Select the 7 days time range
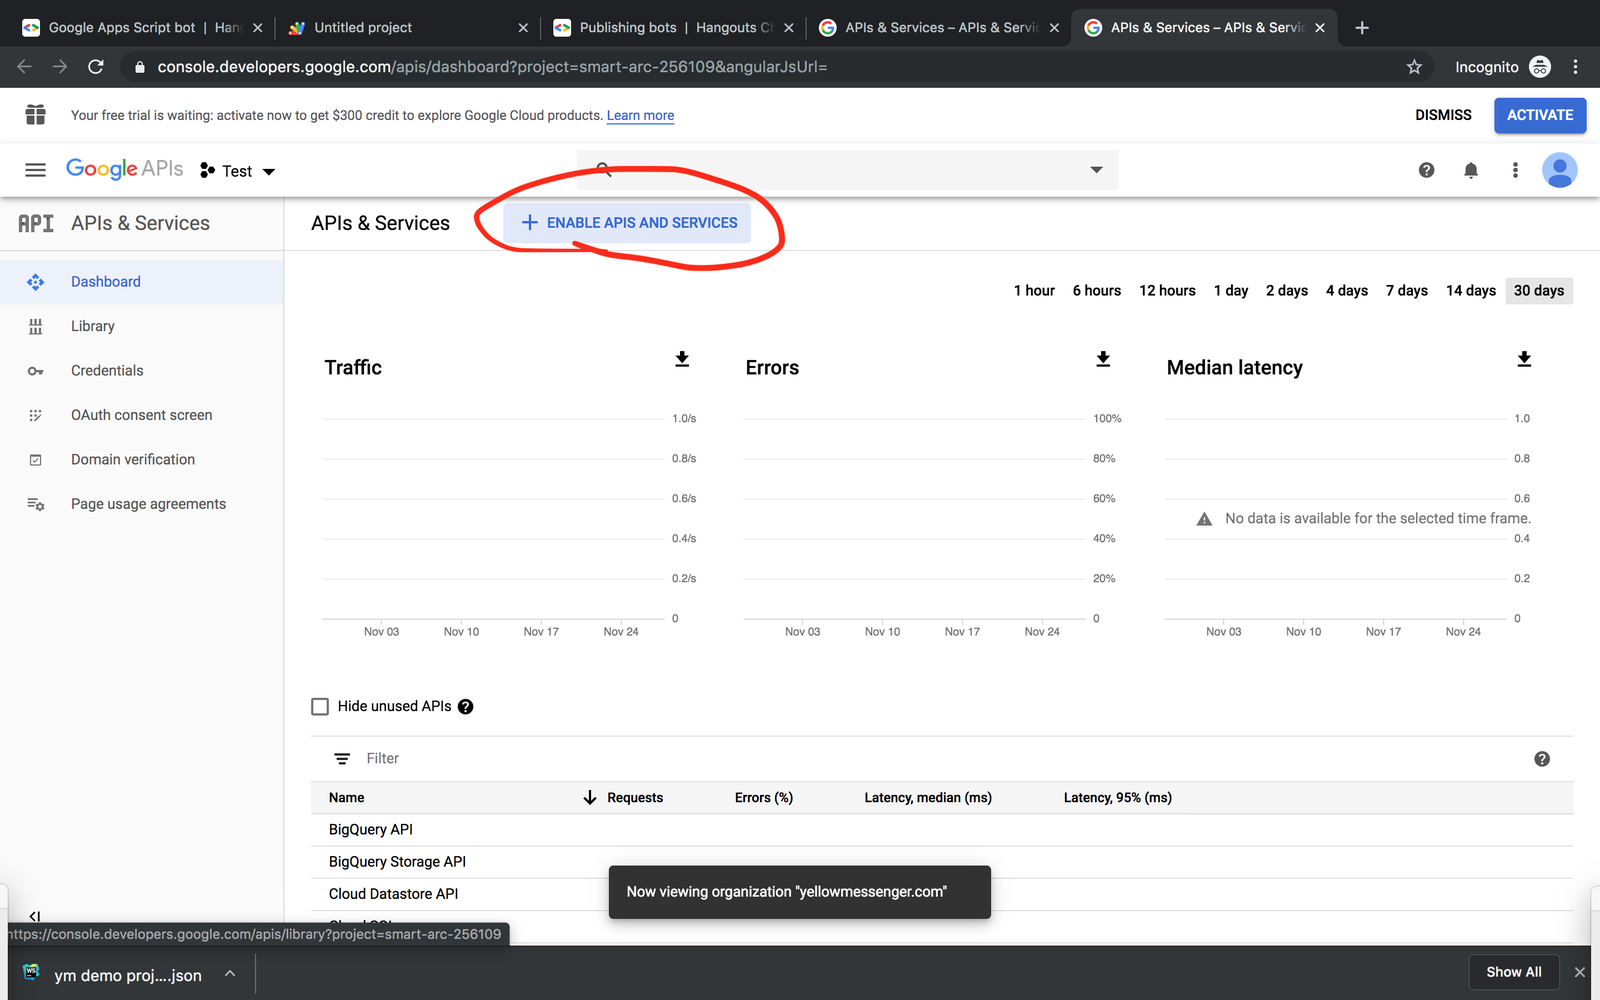This screenshot has height=1000, width=1600. 1407,291
